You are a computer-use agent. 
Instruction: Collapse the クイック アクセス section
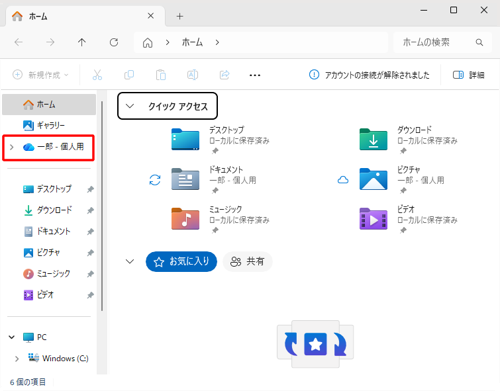click(x=130, y=106)
